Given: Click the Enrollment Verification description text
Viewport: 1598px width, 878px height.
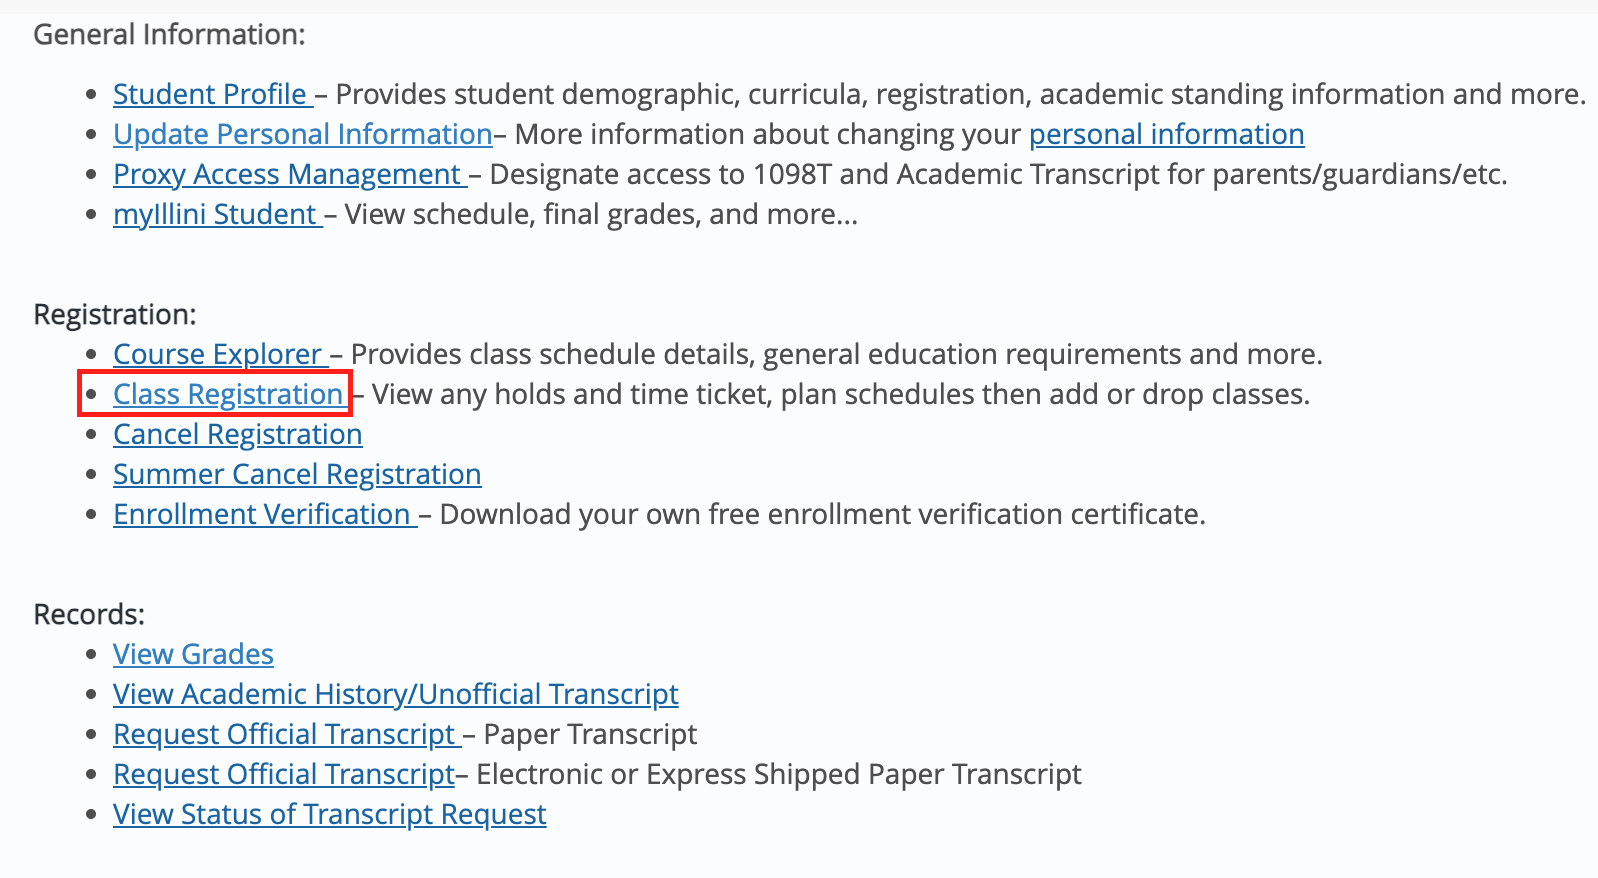Looking at the screenshot, I should coord(822,514).
